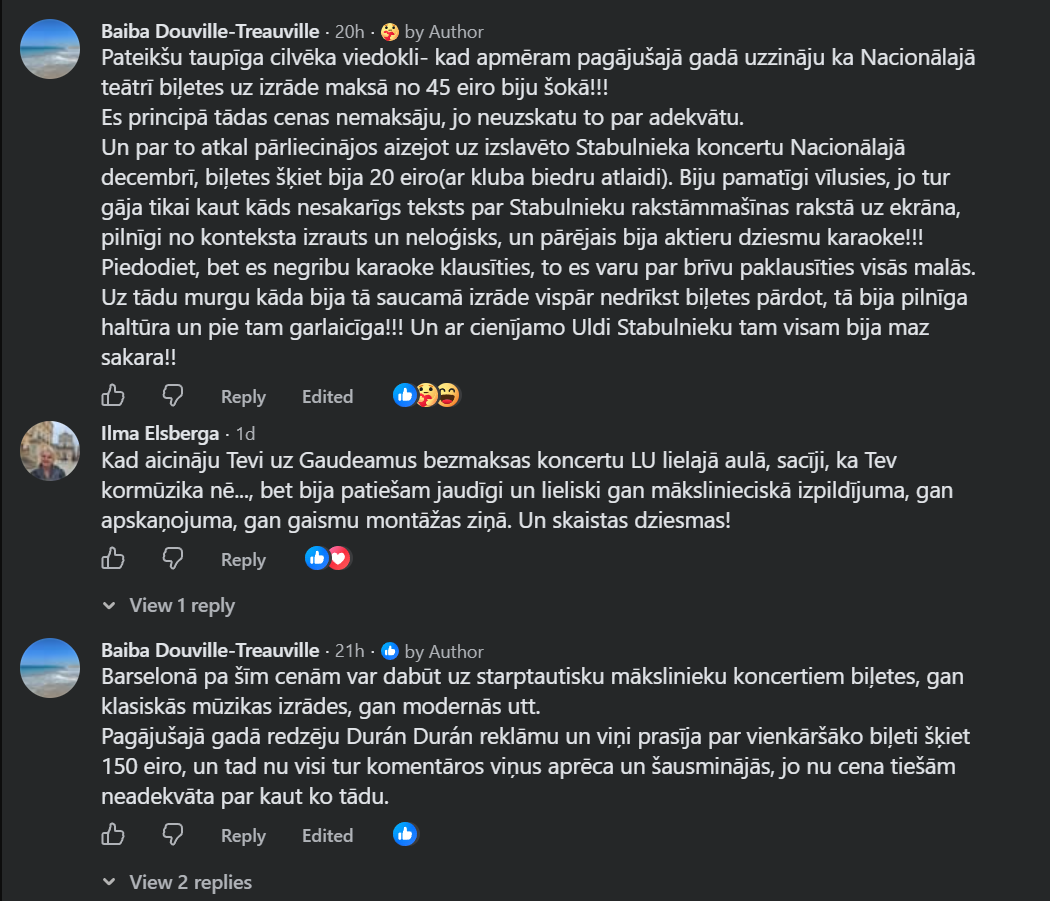
Task: Show the like and heart reactions on Ilma's comment
Action: 327,558
